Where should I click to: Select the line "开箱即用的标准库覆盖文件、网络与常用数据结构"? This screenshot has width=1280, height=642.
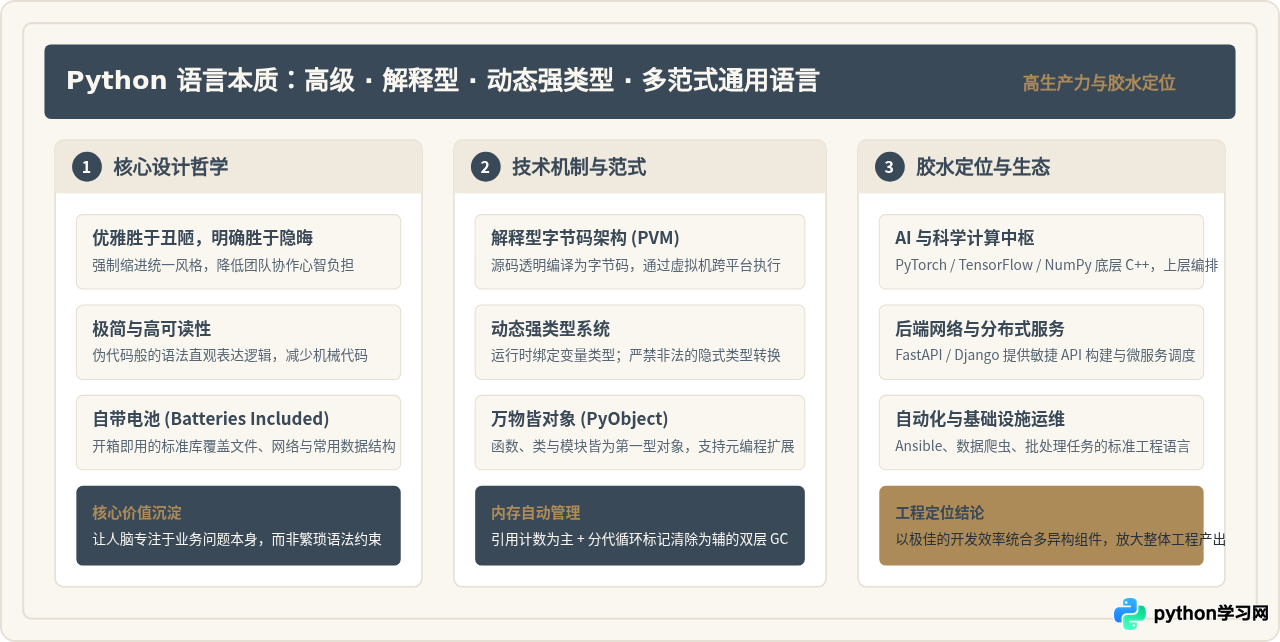click(x=244, y=446)
